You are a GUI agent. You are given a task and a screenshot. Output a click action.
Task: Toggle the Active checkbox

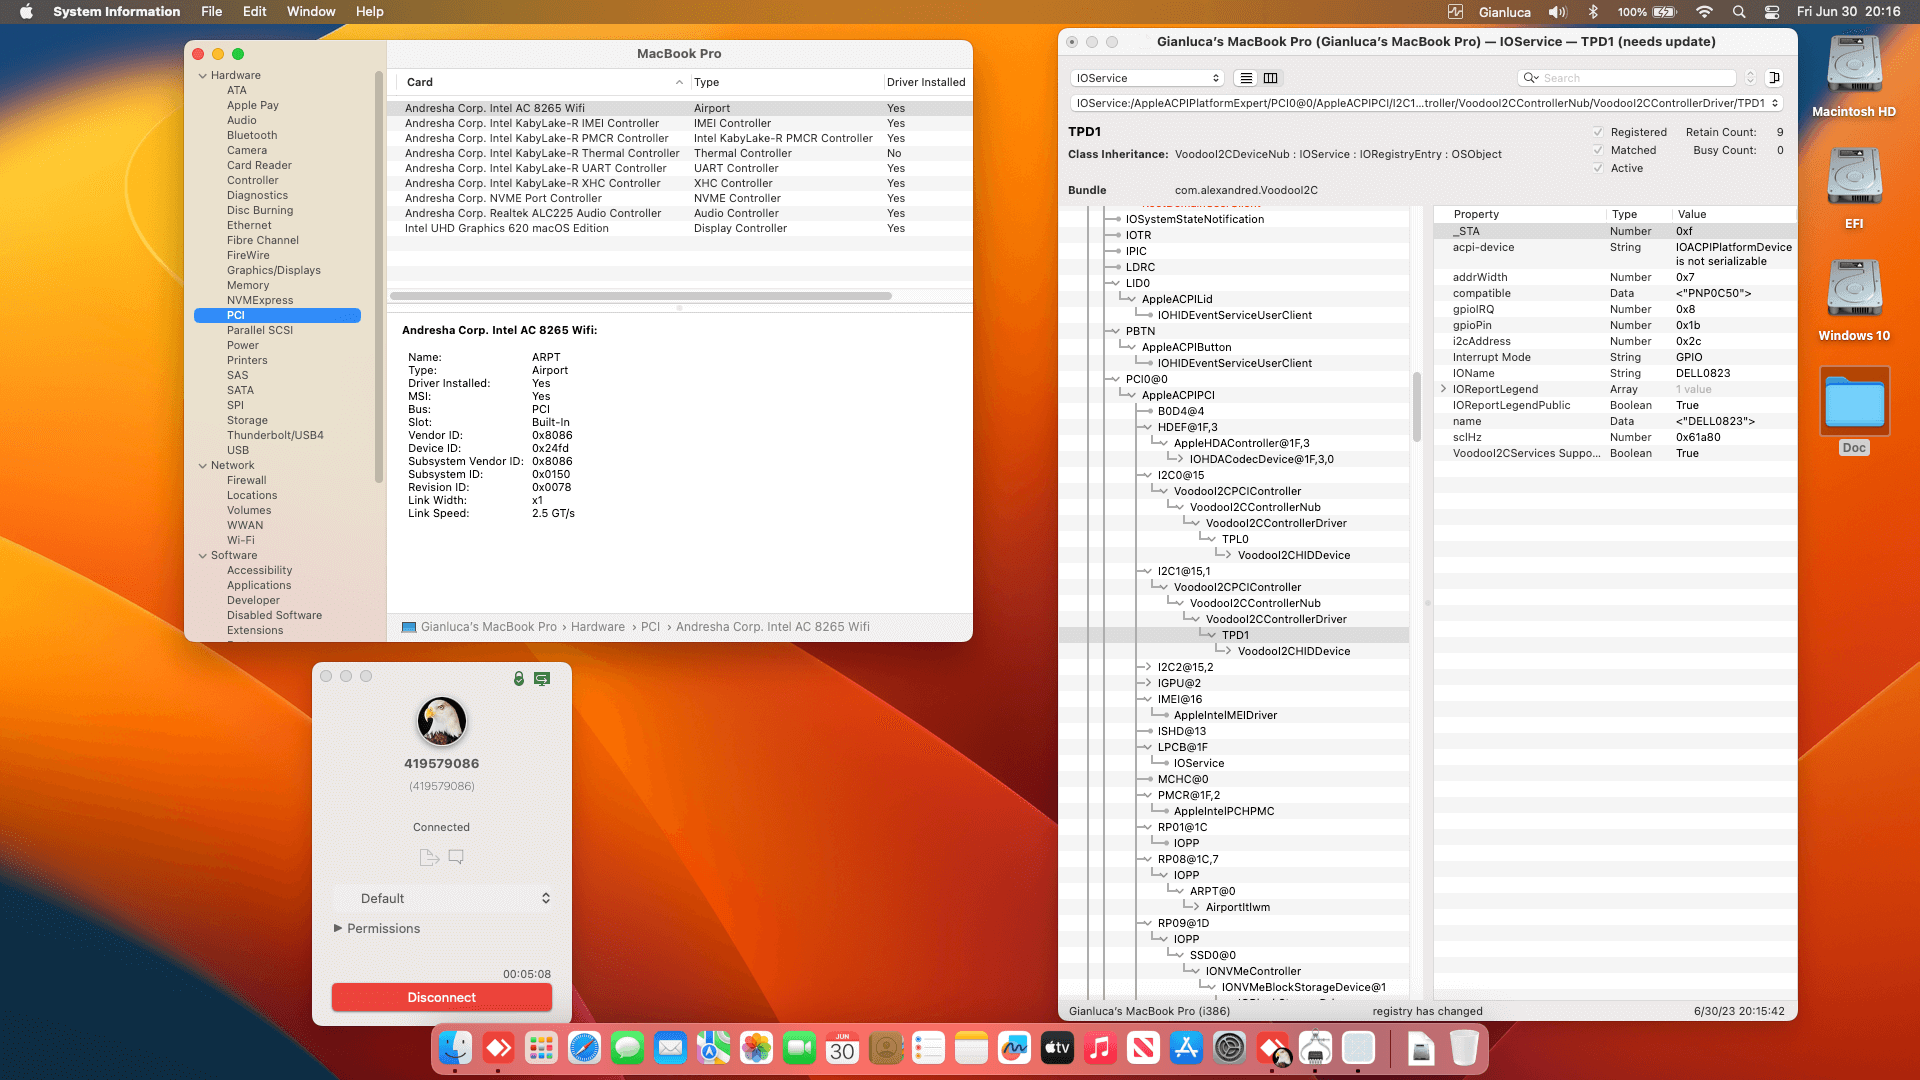(1598, 168)
